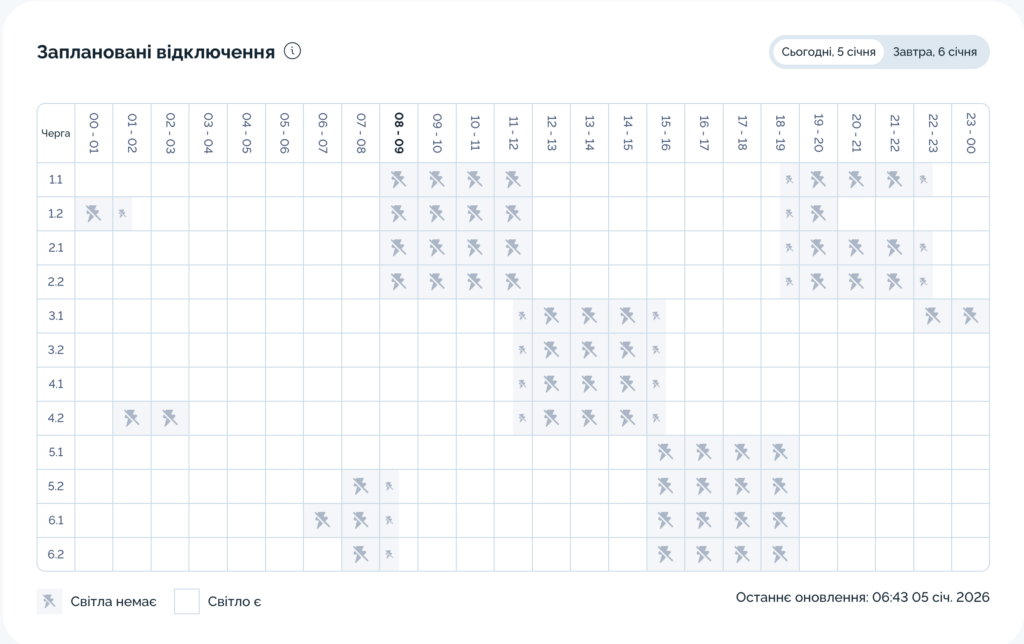Screen dimensions: 1024x644
Task: Click outage icon for queue 3.1 at 23-00
Action: tap(970, 316)
